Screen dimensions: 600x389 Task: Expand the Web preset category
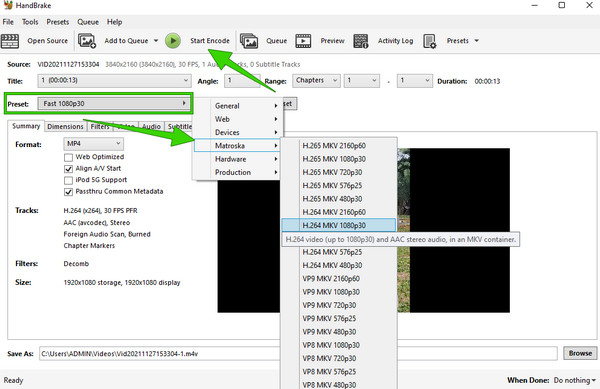pyautogui.click(x=236, y=119)
